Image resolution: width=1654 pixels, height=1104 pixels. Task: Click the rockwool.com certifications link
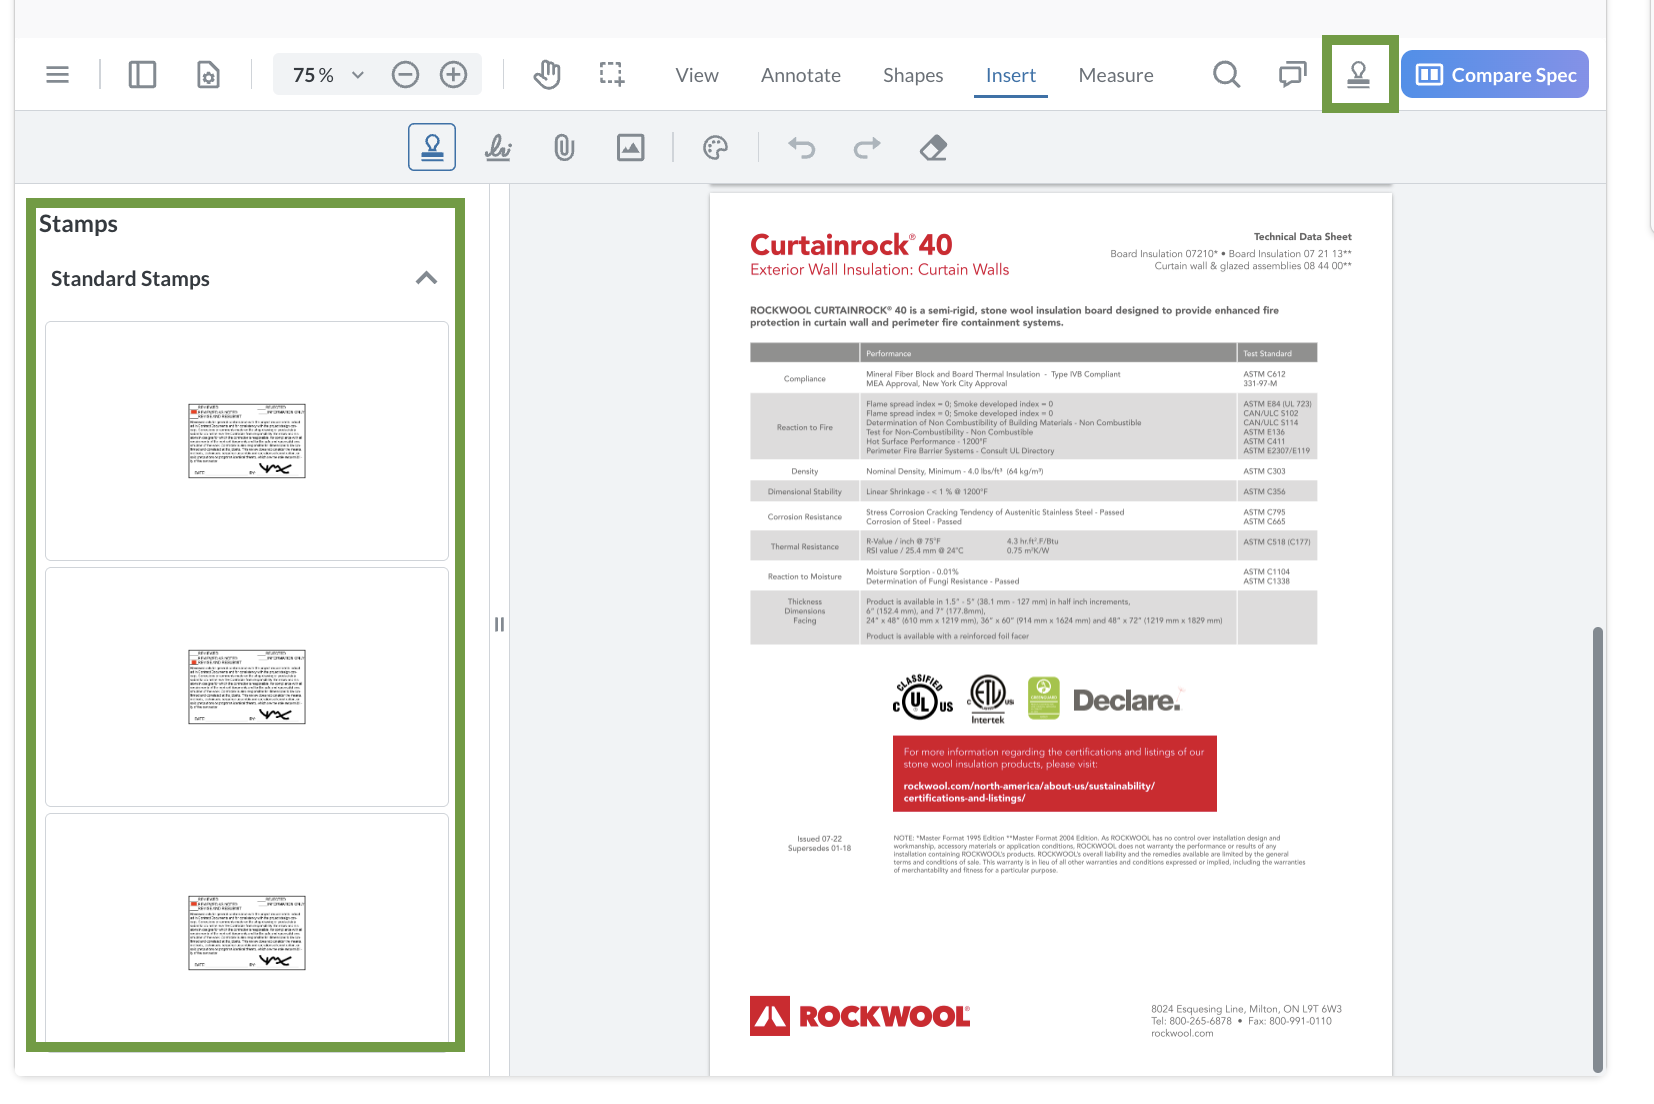pos(1029,792)
